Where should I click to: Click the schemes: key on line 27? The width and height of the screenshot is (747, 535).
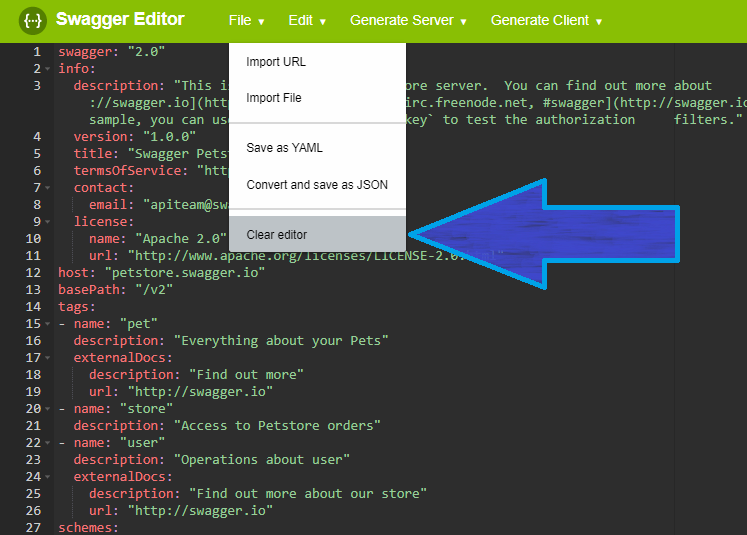tap(88, 528)
